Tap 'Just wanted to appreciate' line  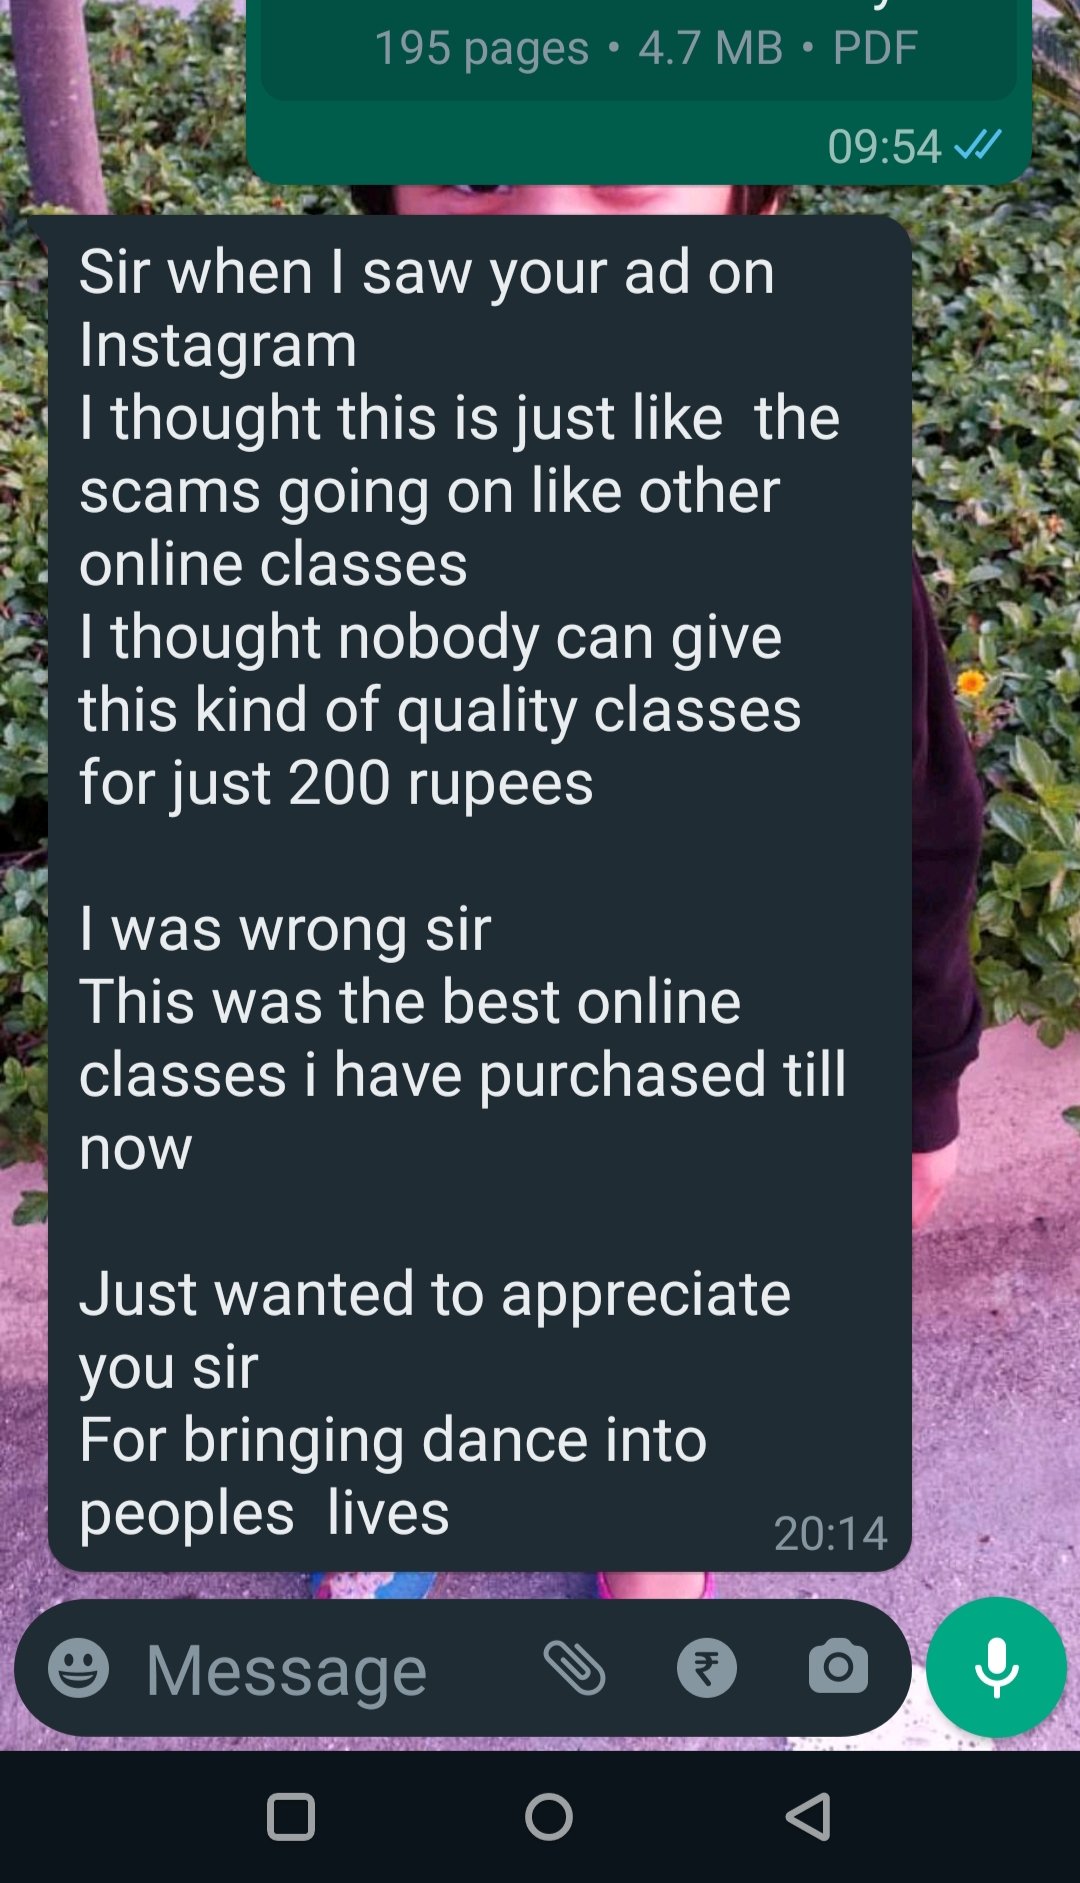pos(435,1293)
